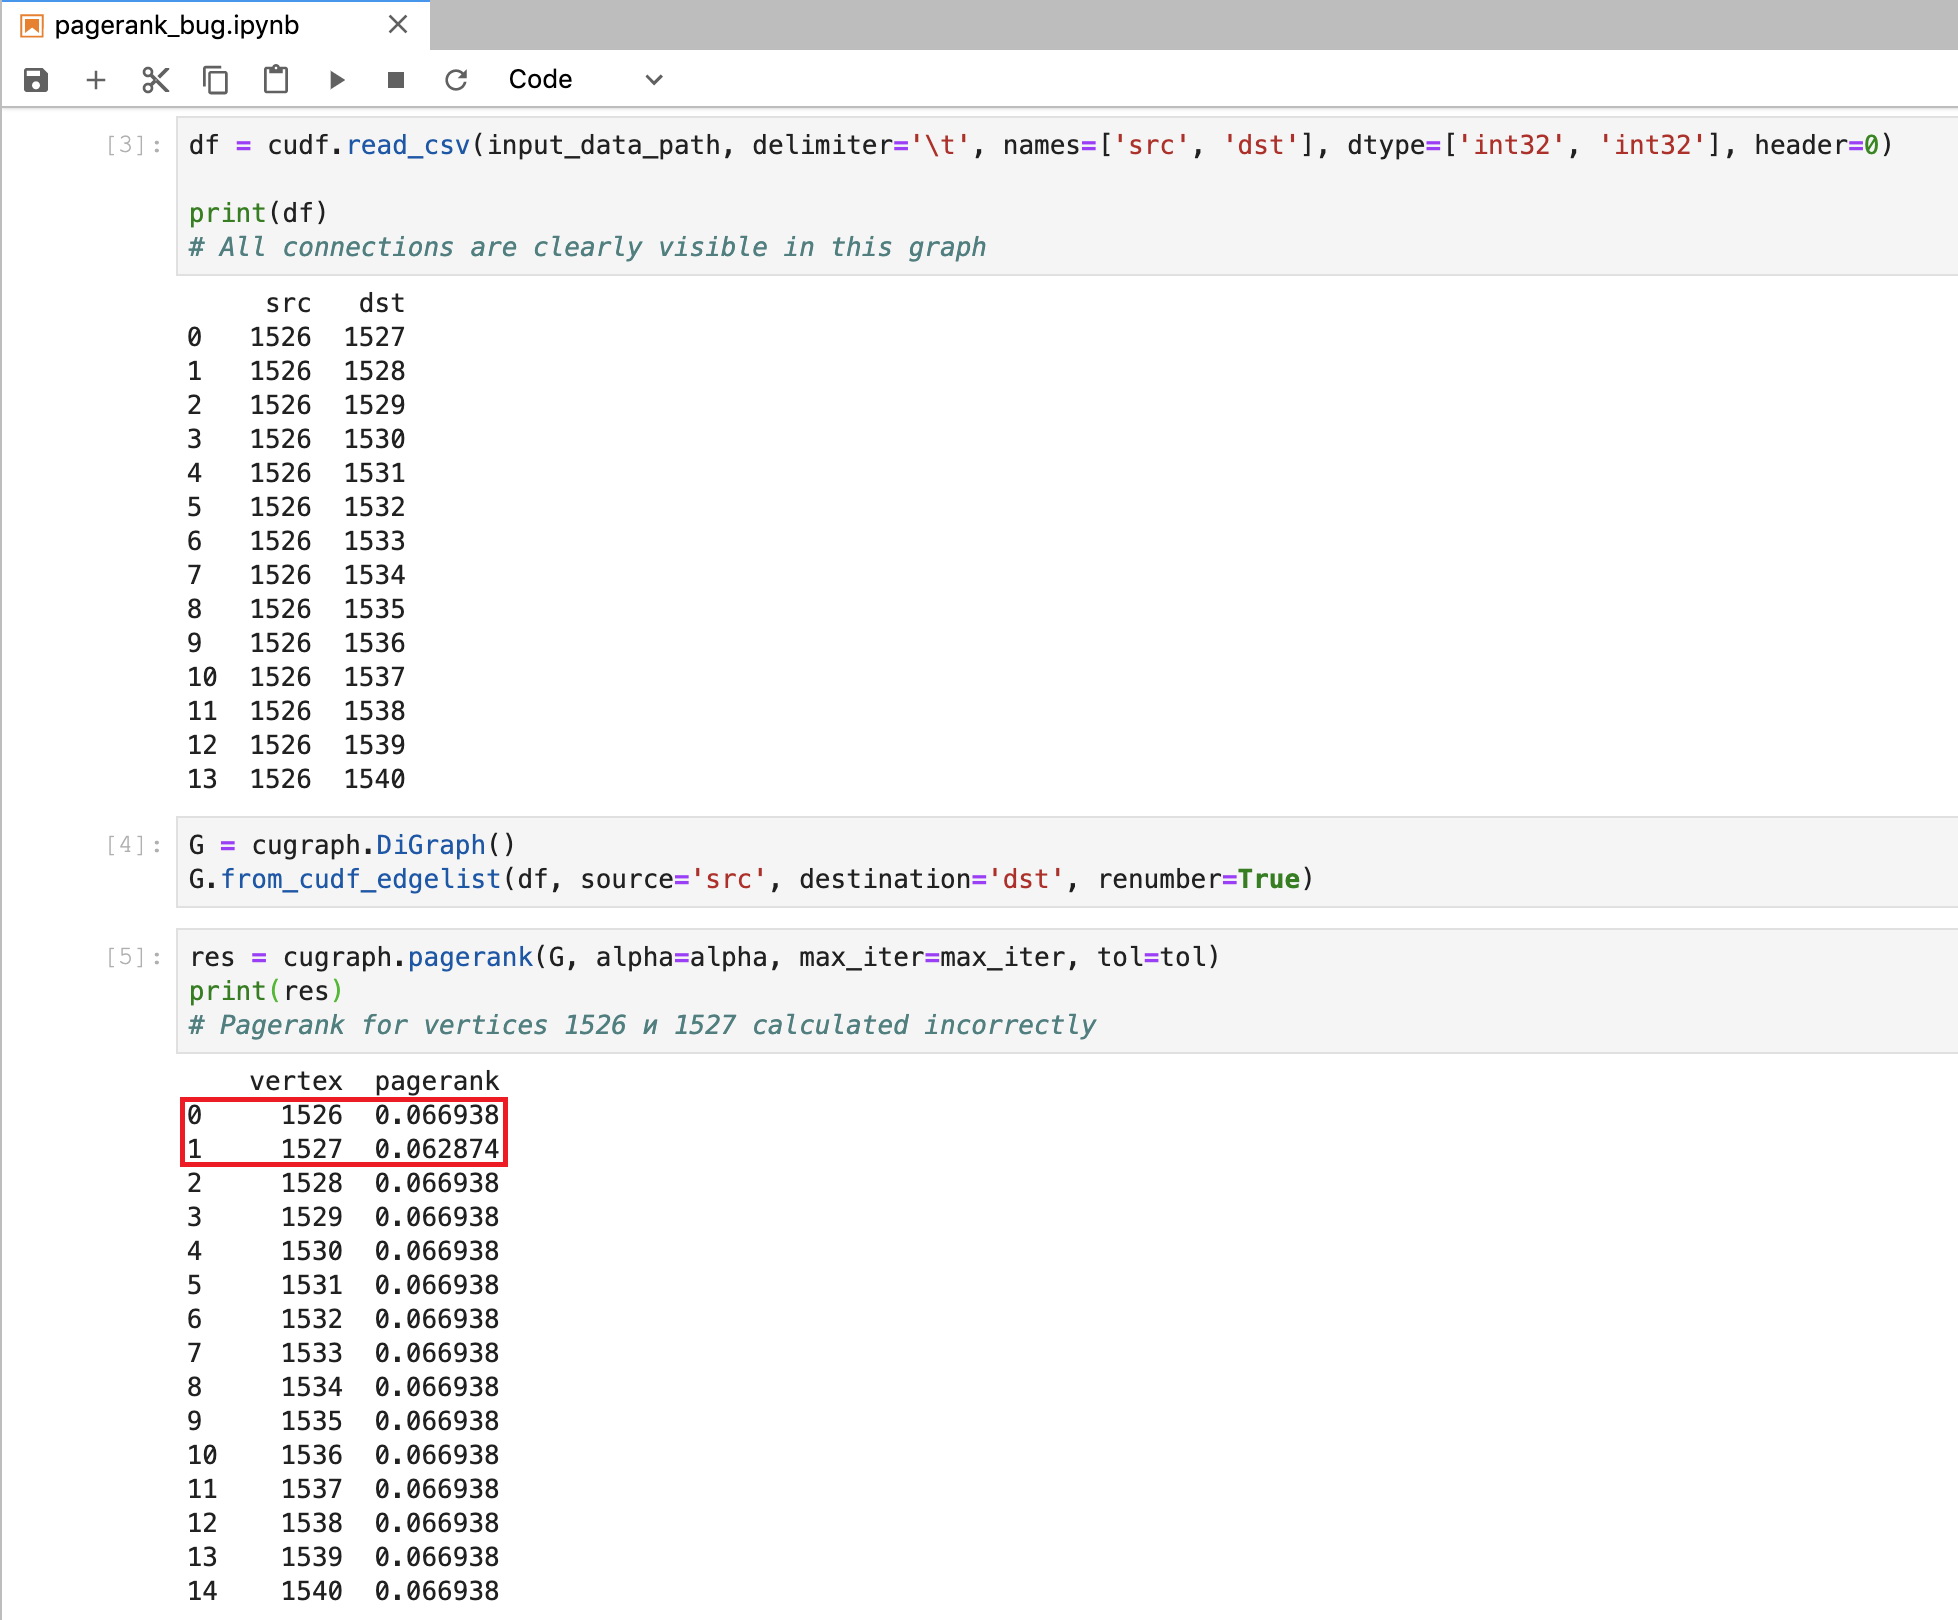
Task: Expand the chevron next to Code
Action: click(x=652, y=79)
